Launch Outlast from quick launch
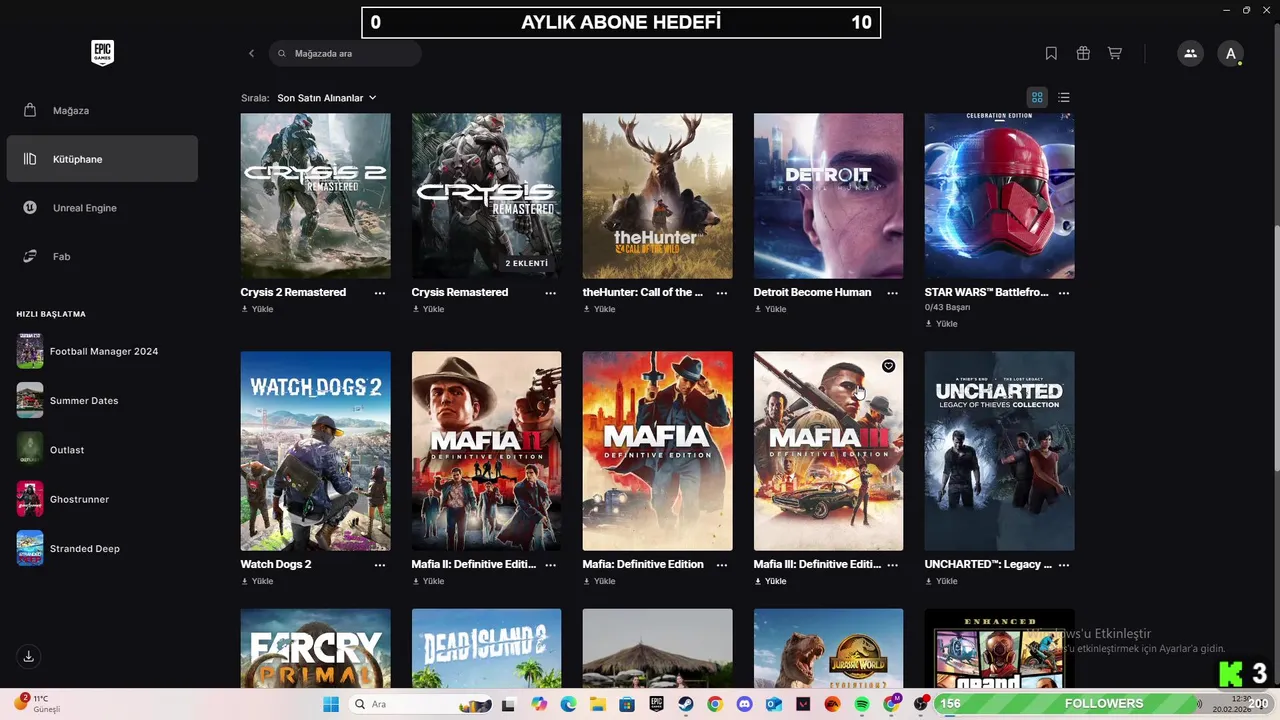 (51, 450)
